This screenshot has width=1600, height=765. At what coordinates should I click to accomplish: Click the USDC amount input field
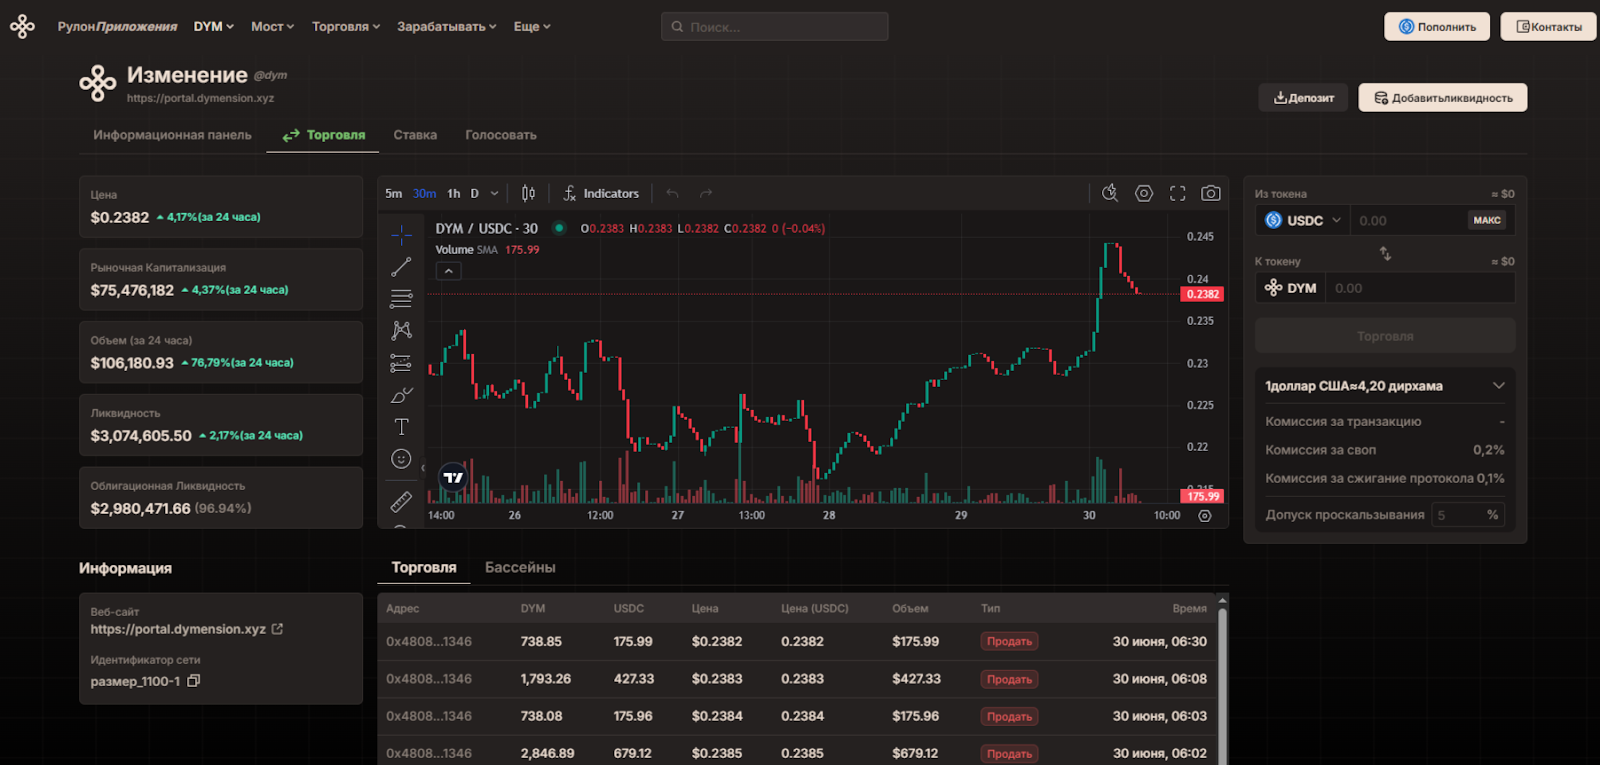click(1408, 220)
